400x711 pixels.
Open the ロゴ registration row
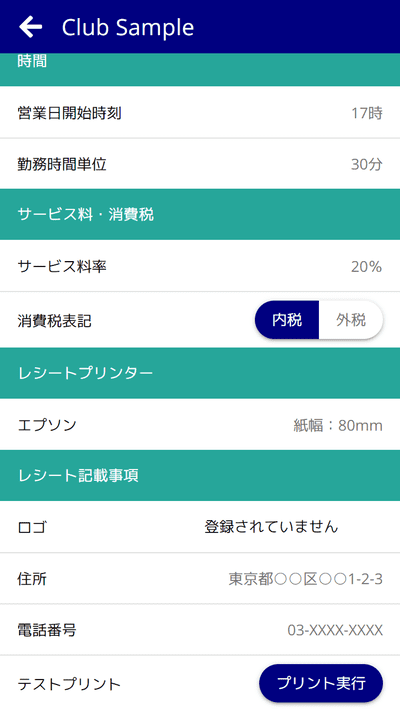coord(200,527)
